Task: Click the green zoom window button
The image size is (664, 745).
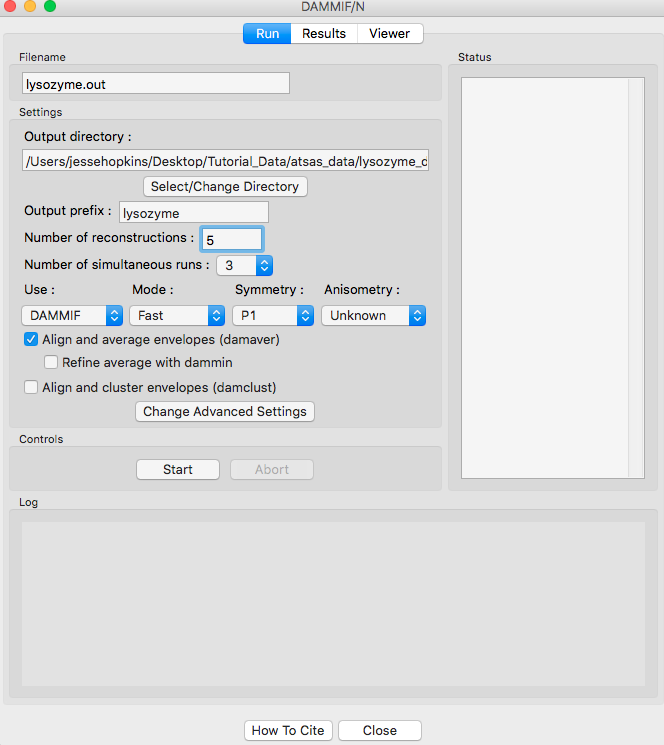Action: coord(50,6)
